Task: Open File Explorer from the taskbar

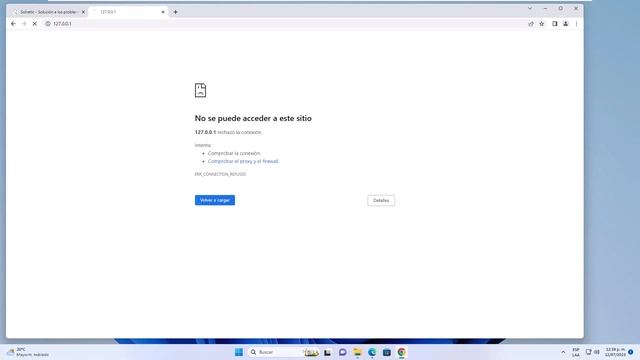Action: pos(357,352)
